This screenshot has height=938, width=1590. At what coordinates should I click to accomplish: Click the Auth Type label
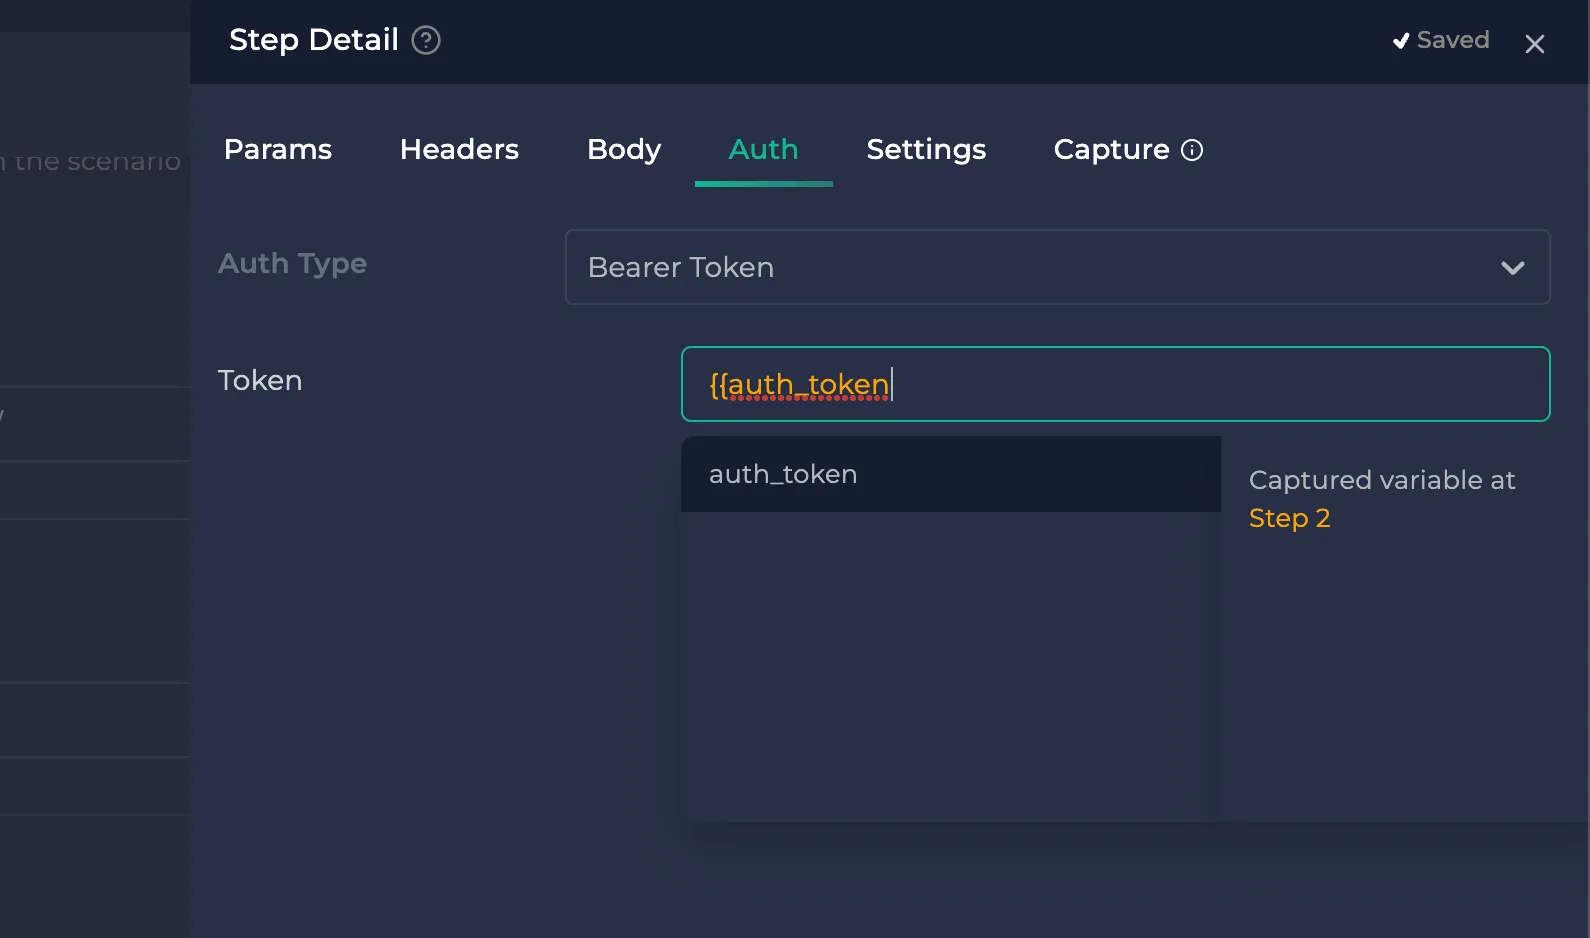point(292,263)
